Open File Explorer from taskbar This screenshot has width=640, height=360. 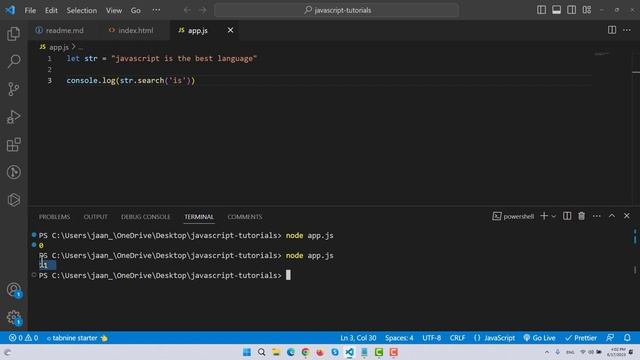point(276,352)
